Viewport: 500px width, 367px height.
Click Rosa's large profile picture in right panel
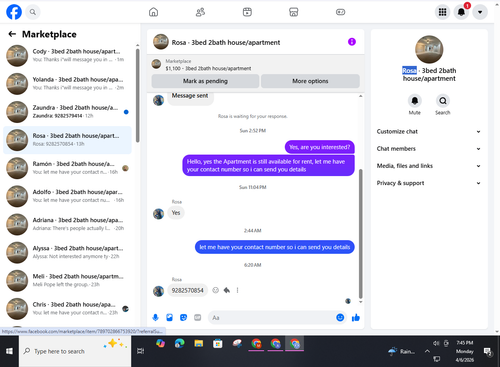pos(429,49)
